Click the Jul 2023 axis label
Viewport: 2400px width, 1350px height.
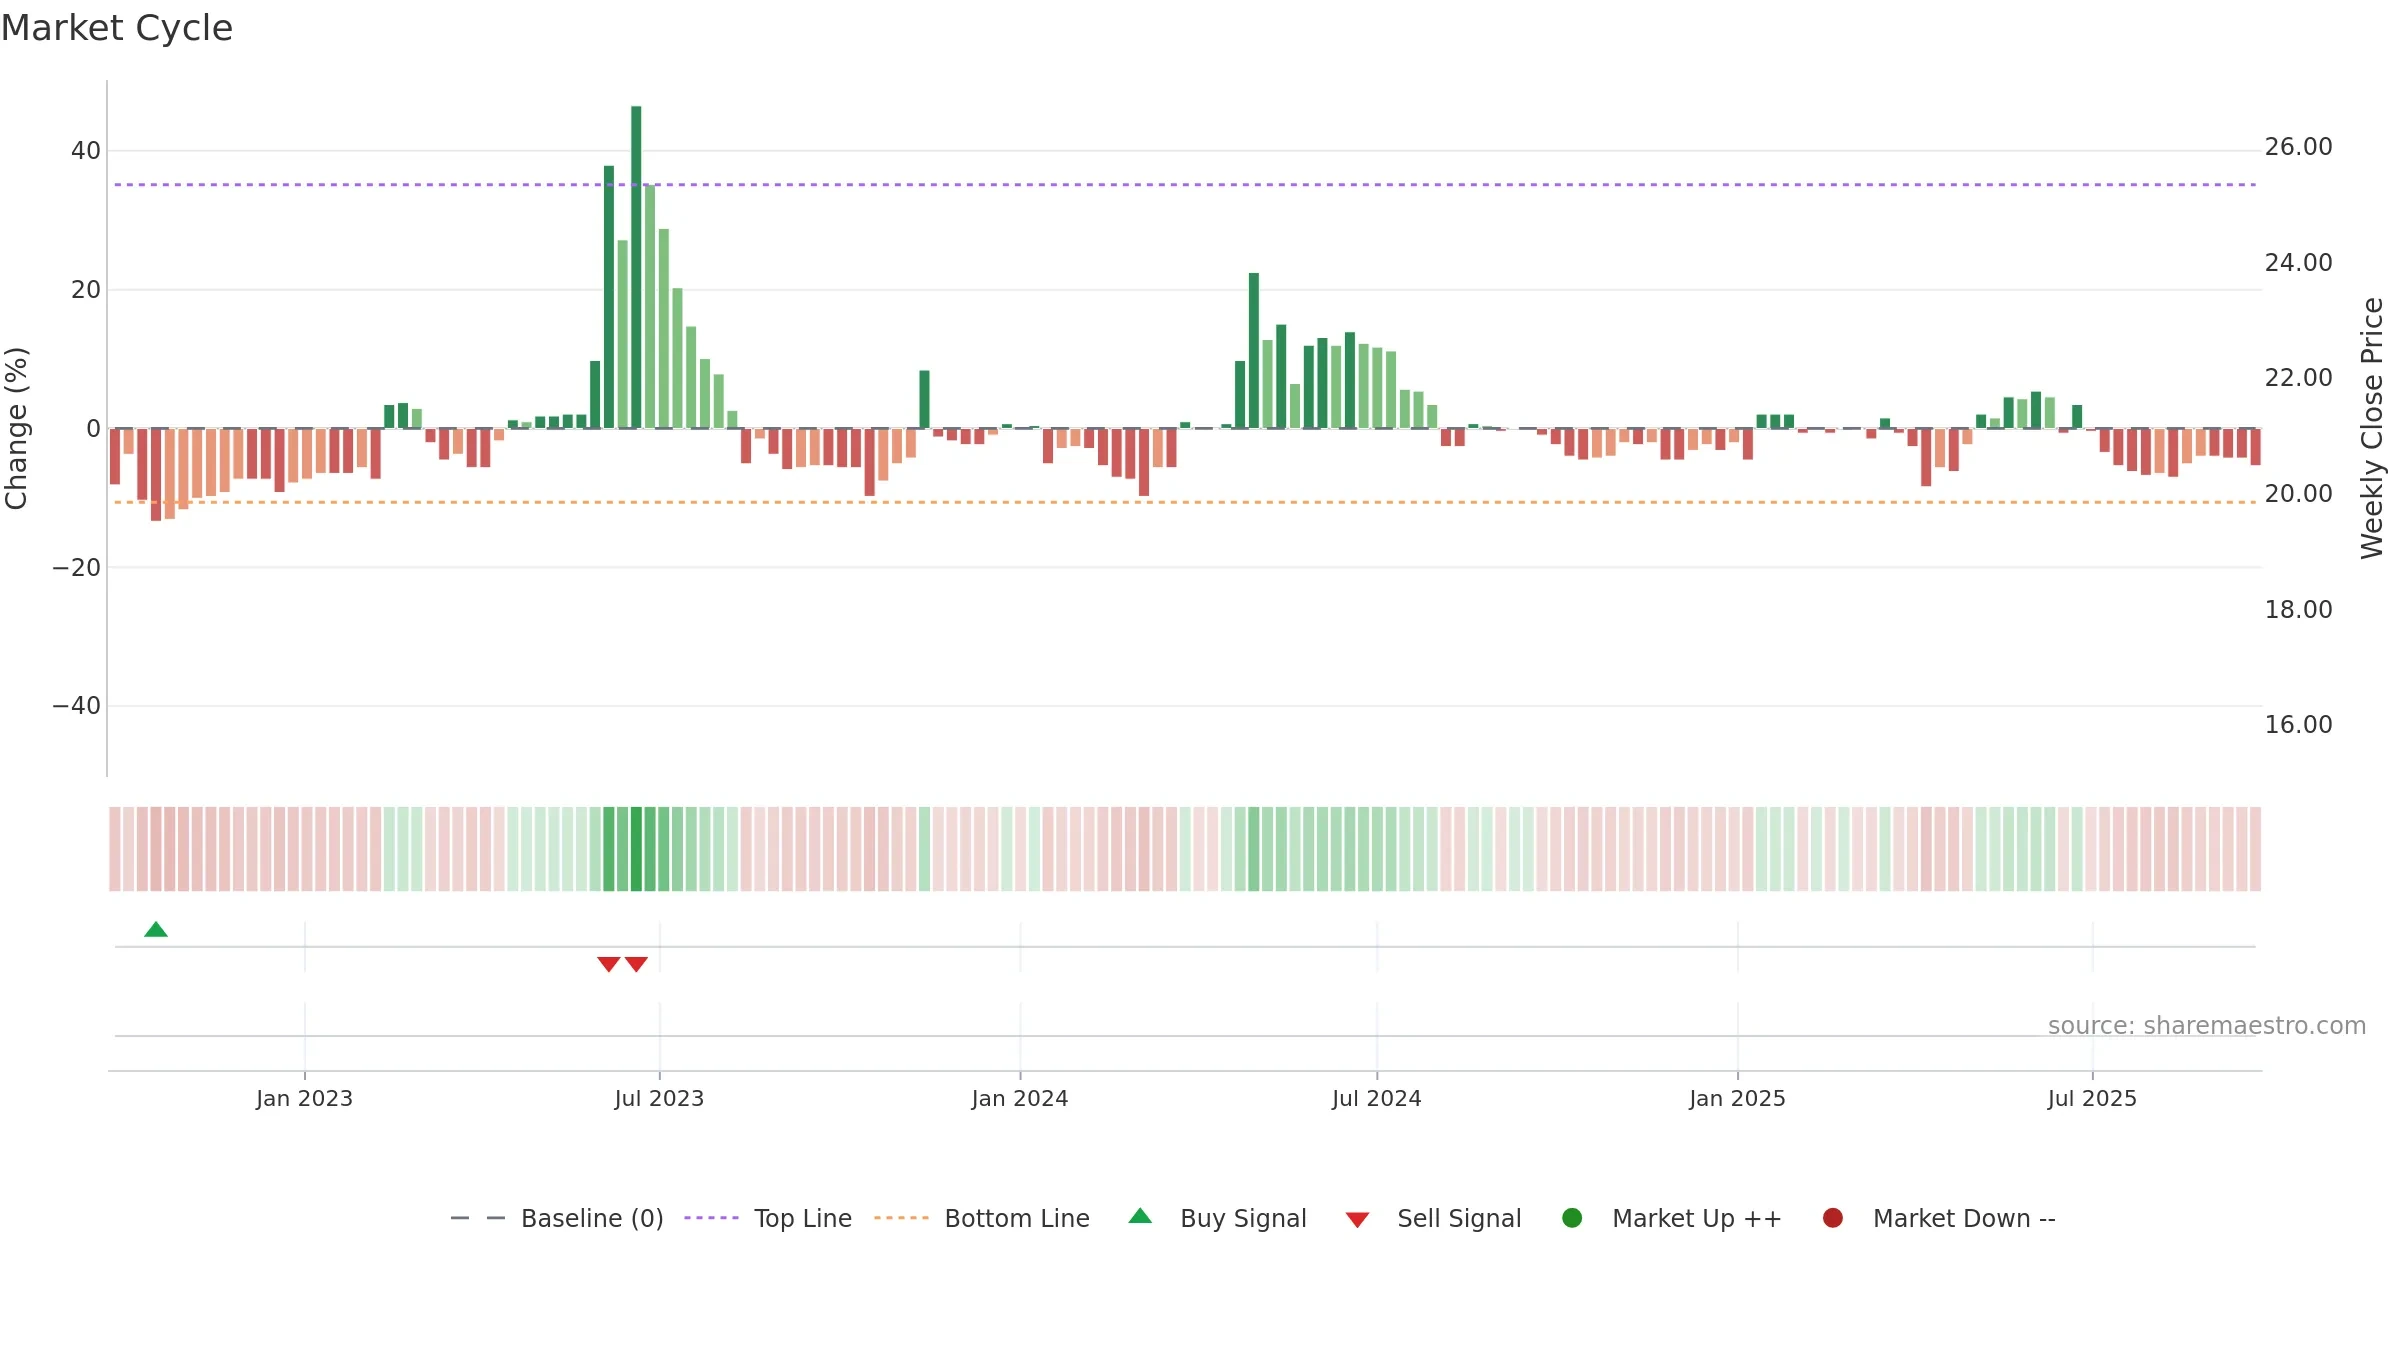pyautogui.click(x=659, y=1098)
